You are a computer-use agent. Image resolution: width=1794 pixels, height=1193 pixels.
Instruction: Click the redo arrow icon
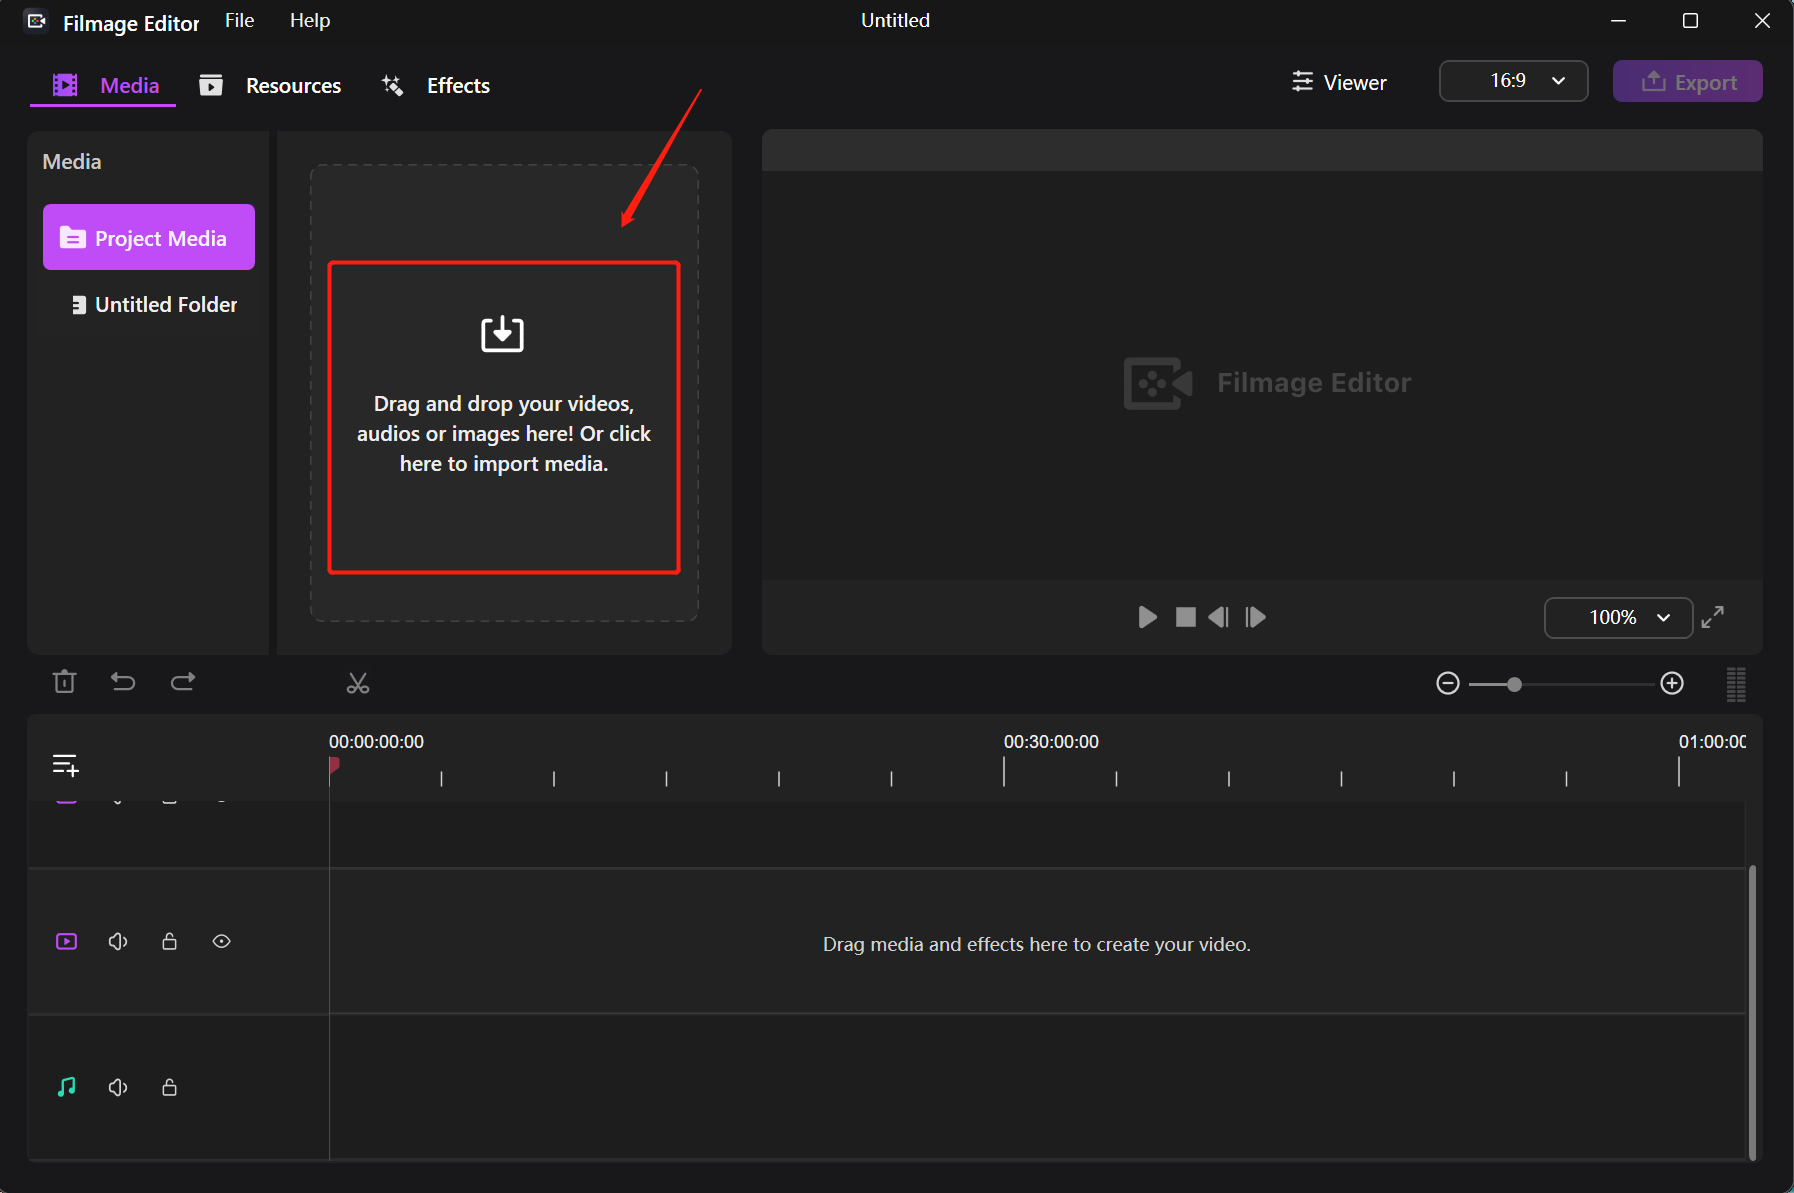tap(183, 682)
